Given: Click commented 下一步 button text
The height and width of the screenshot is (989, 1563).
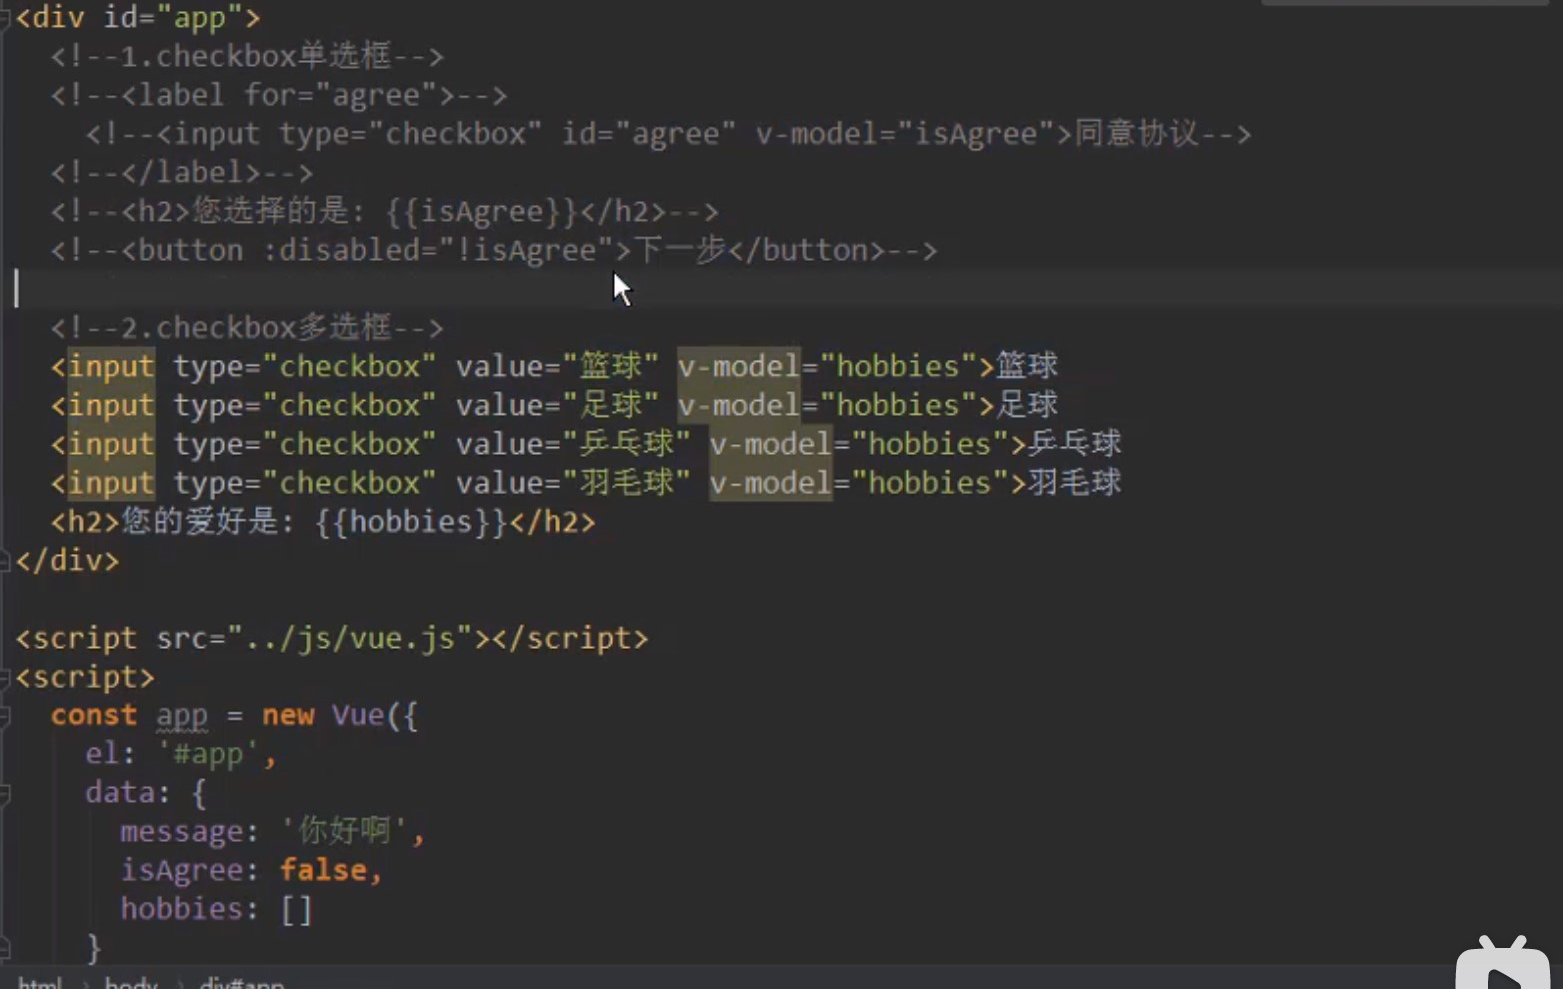Looking at the screenshot, I should (x=680, y=251).
